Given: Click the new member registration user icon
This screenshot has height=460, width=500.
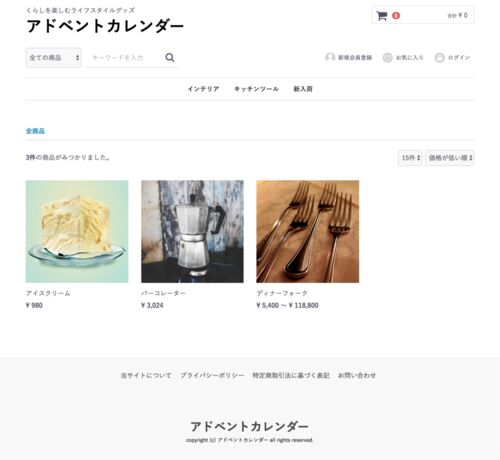Looking at the screenshot, I should [x=330, y=57].
